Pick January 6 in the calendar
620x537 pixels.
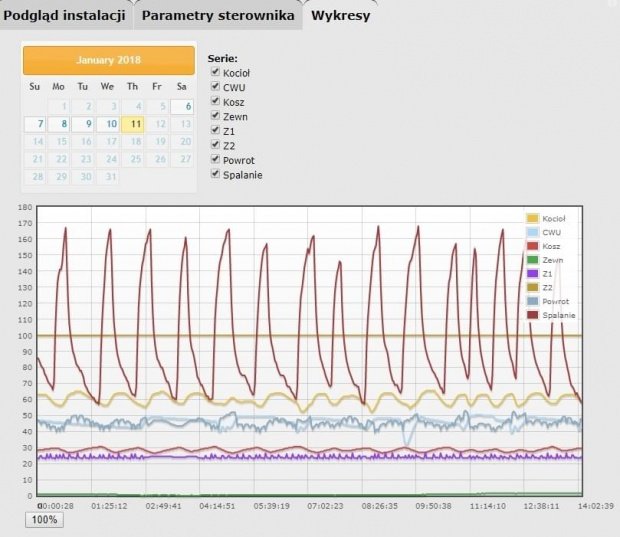pos(181,107)
